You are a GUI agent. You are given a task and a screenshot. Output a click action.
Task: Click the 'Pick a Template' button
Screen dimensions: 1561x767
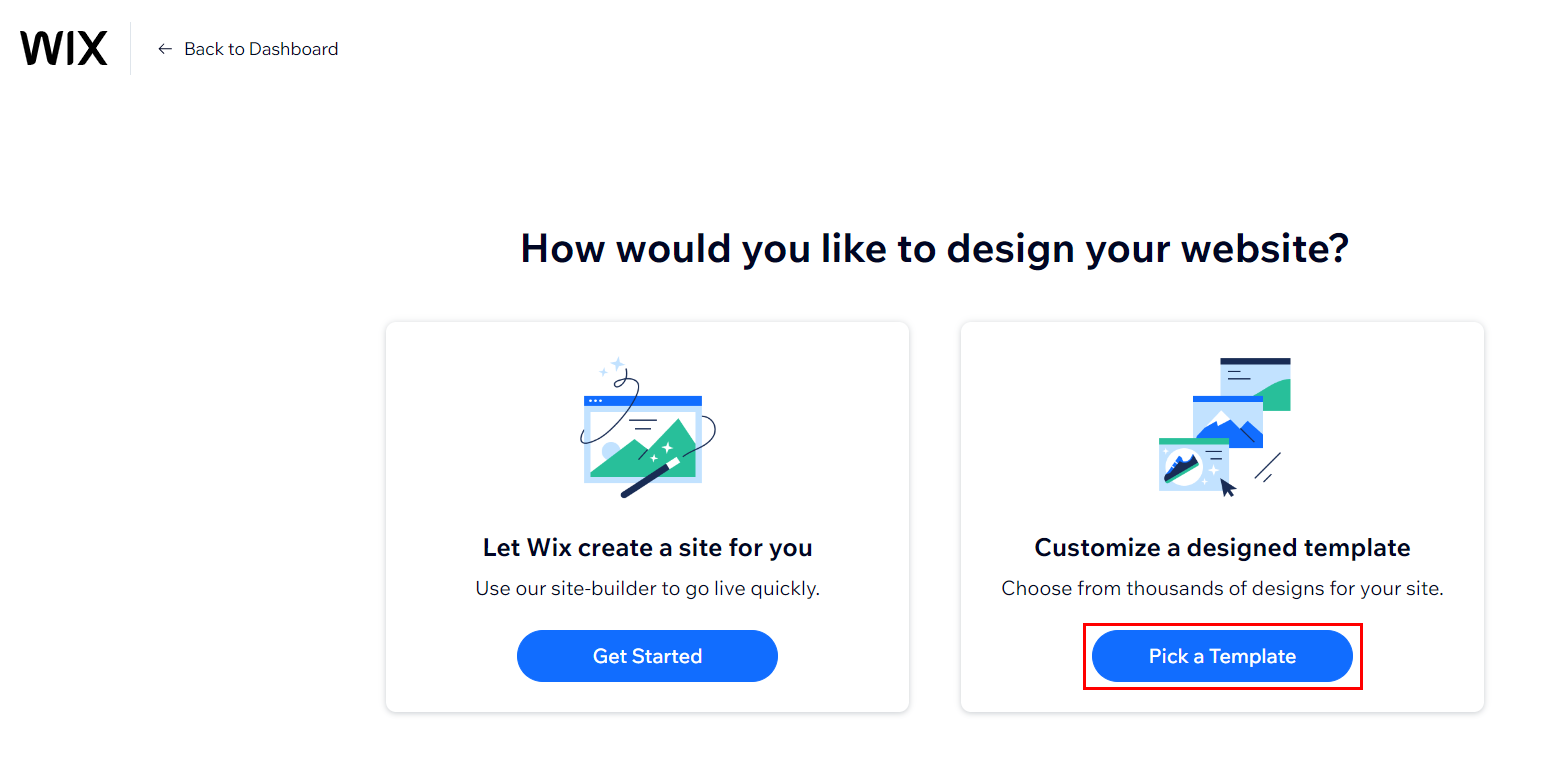pos(1222,656)
